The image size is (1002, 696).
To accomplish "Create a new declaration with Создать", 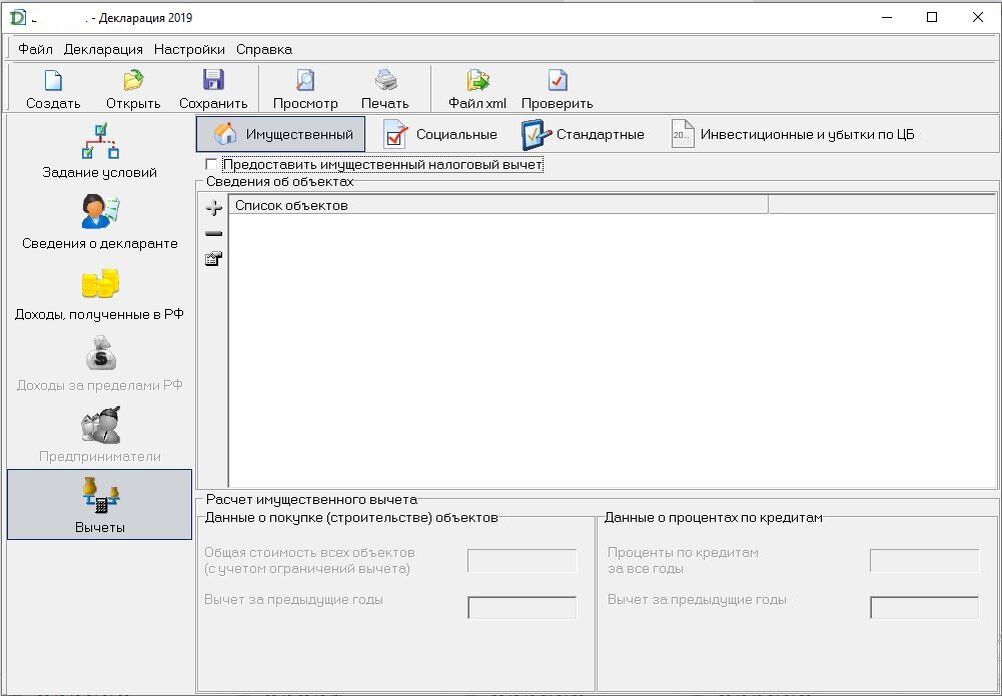I will coord(53,89).
